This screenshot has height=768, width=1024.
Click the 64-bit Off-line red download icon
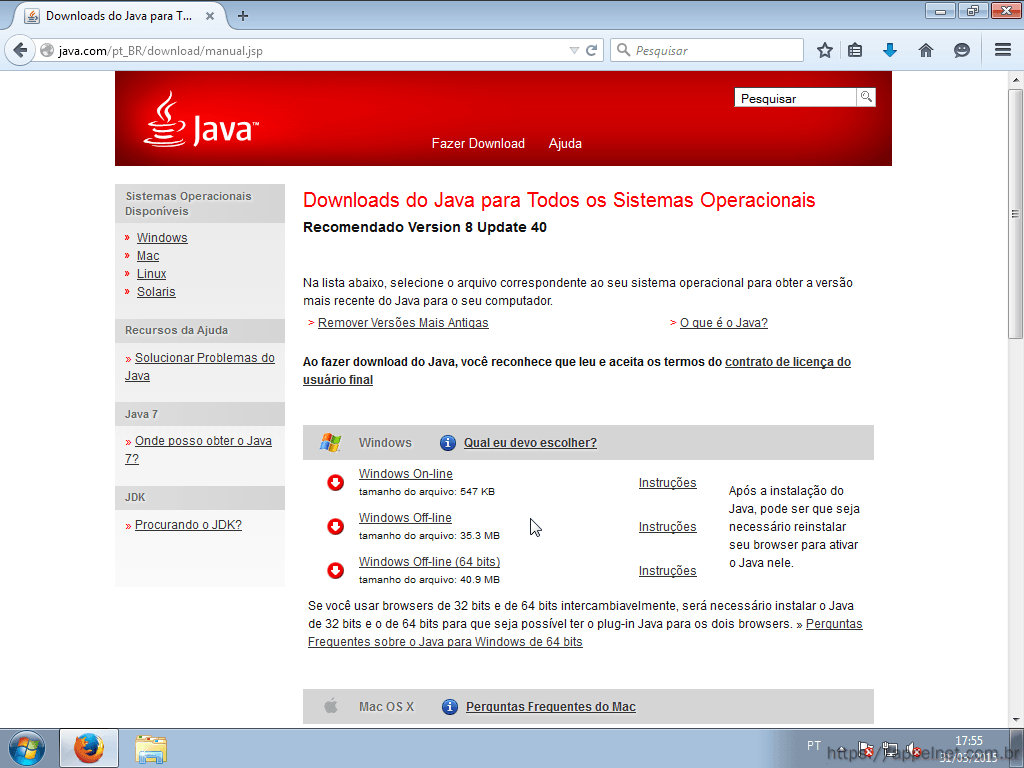pyautogui.click(x=336, y=571)
